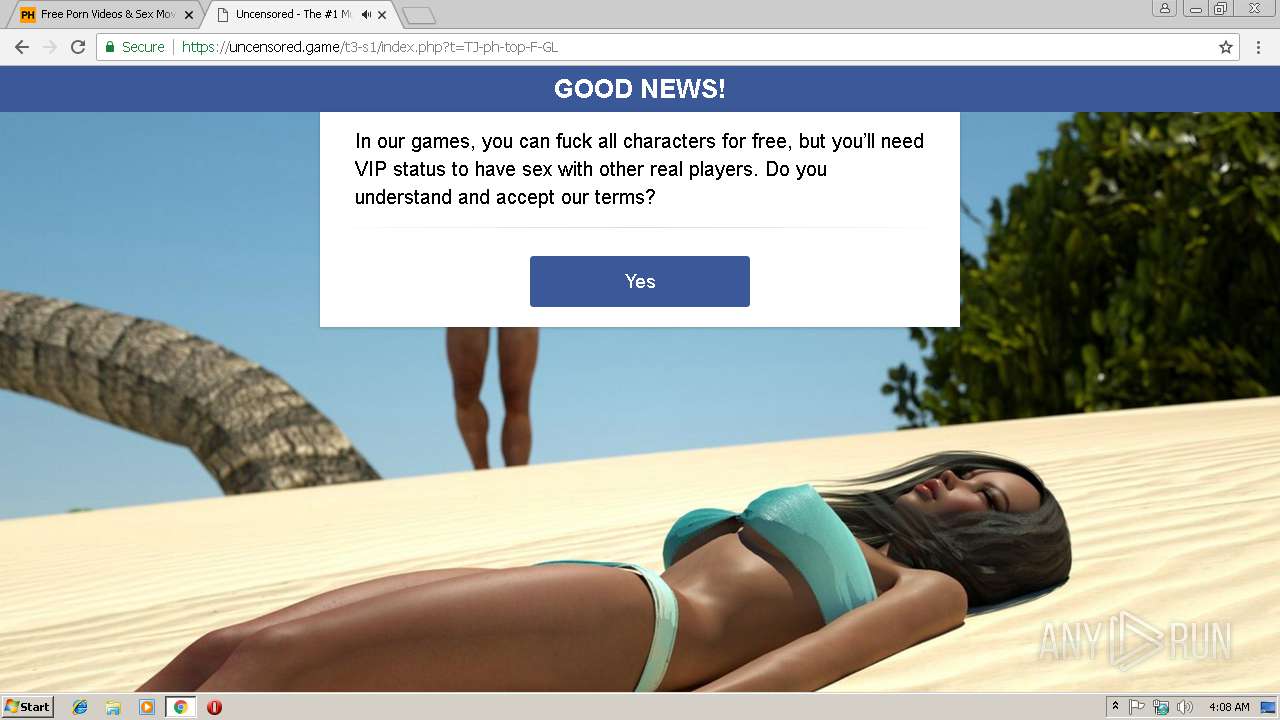Click the blue Yes button

pos(640,281)
